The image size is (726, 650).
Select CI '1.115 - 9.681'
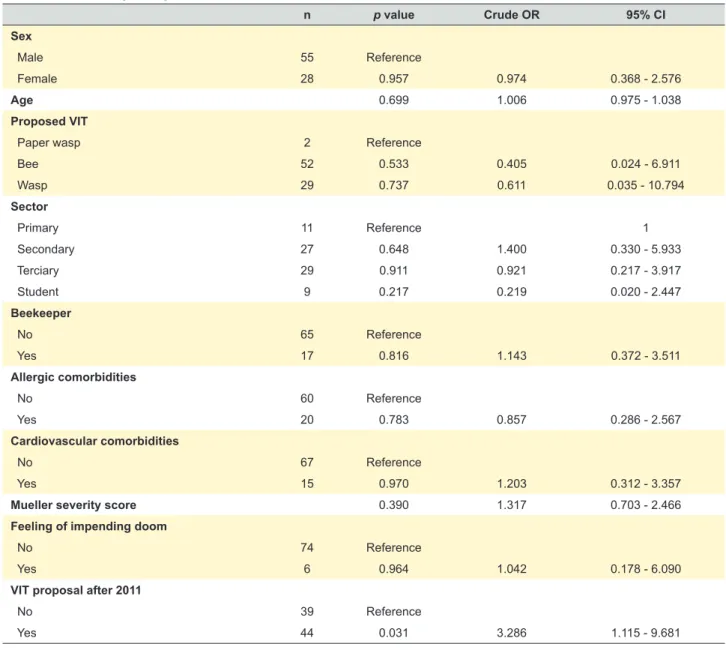pyautogui.click(x=645, y=632)
